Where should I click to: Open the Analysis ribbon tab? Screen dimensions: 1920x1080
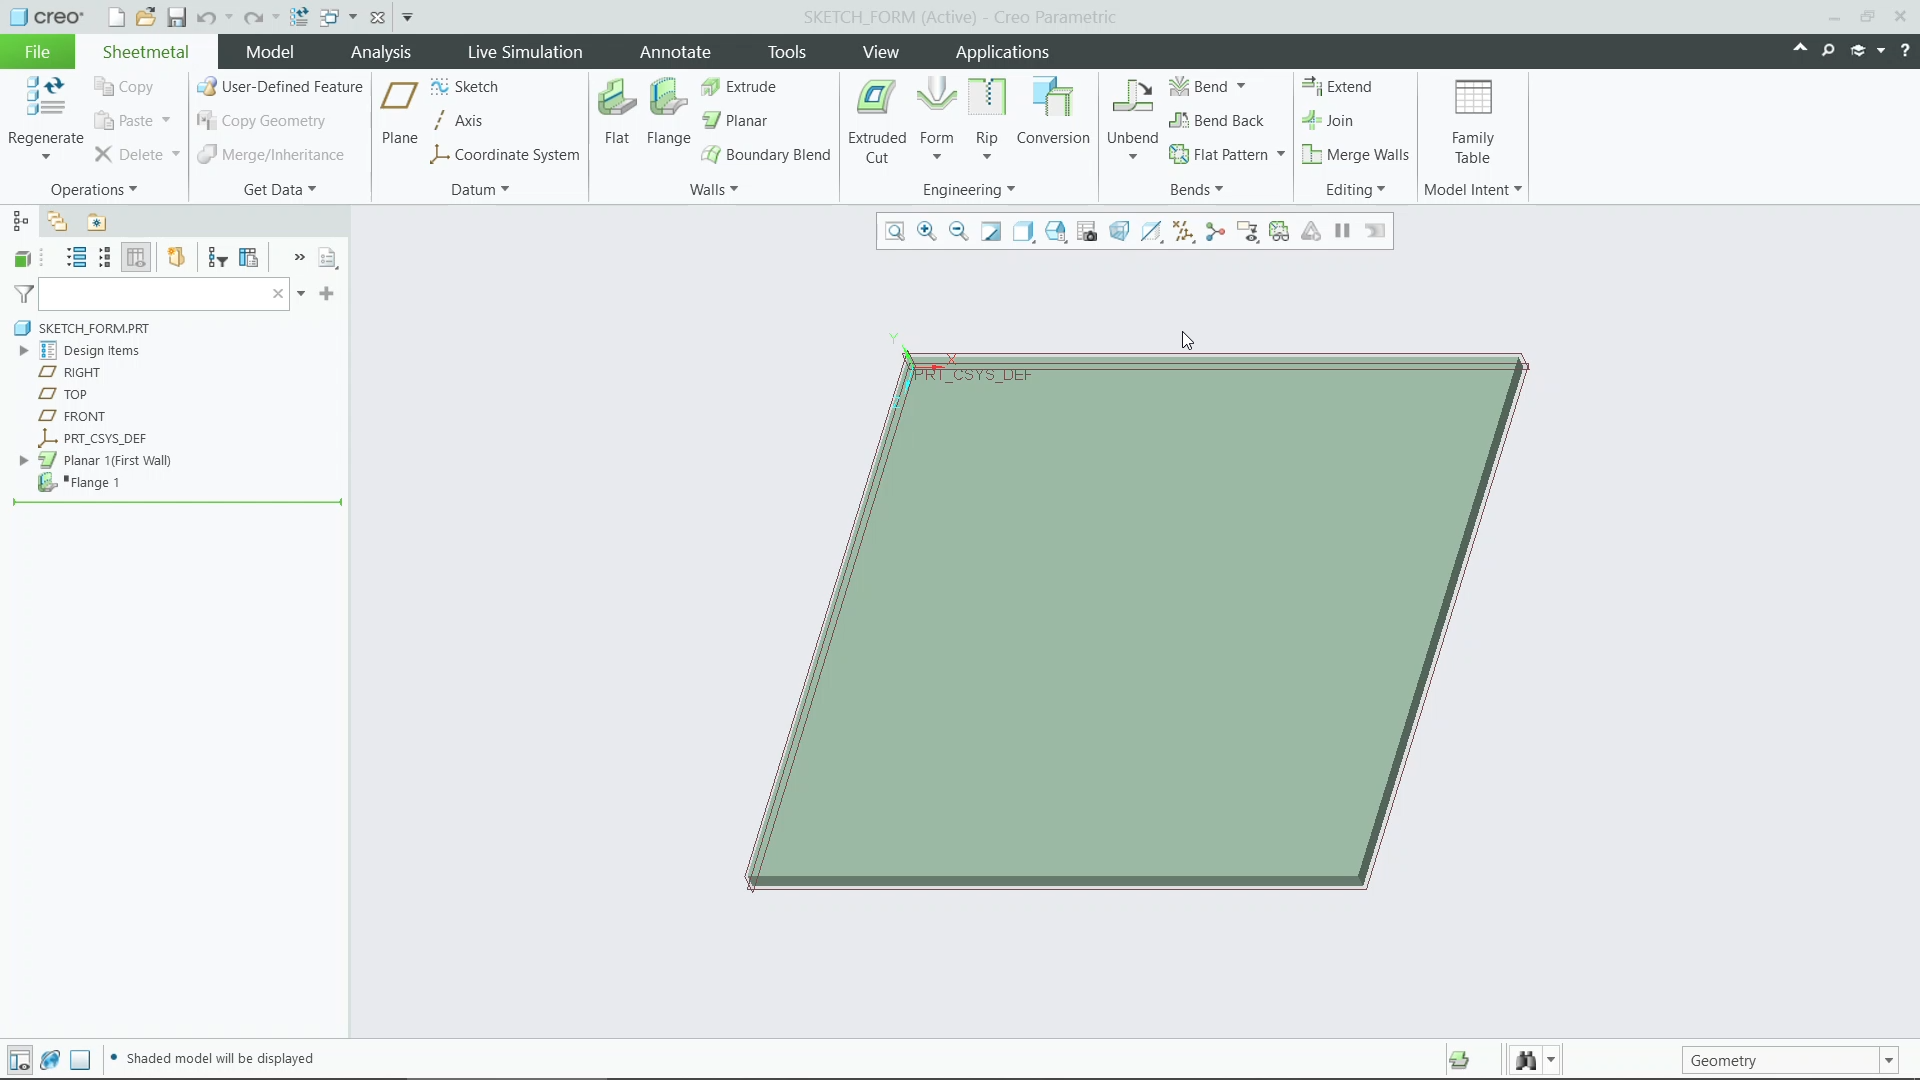(381, 52)
